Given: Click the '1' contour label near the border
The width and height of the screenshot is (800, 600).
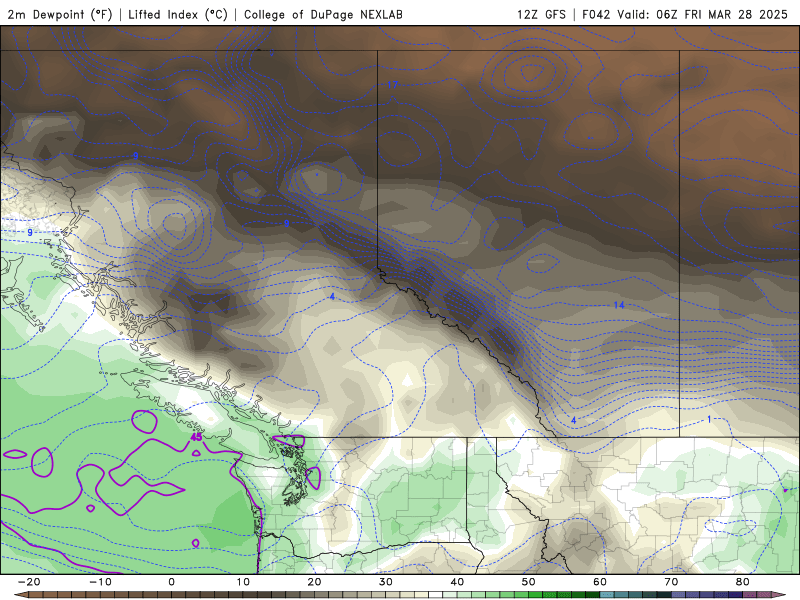Looking at the screenshot, I should 709,419.
